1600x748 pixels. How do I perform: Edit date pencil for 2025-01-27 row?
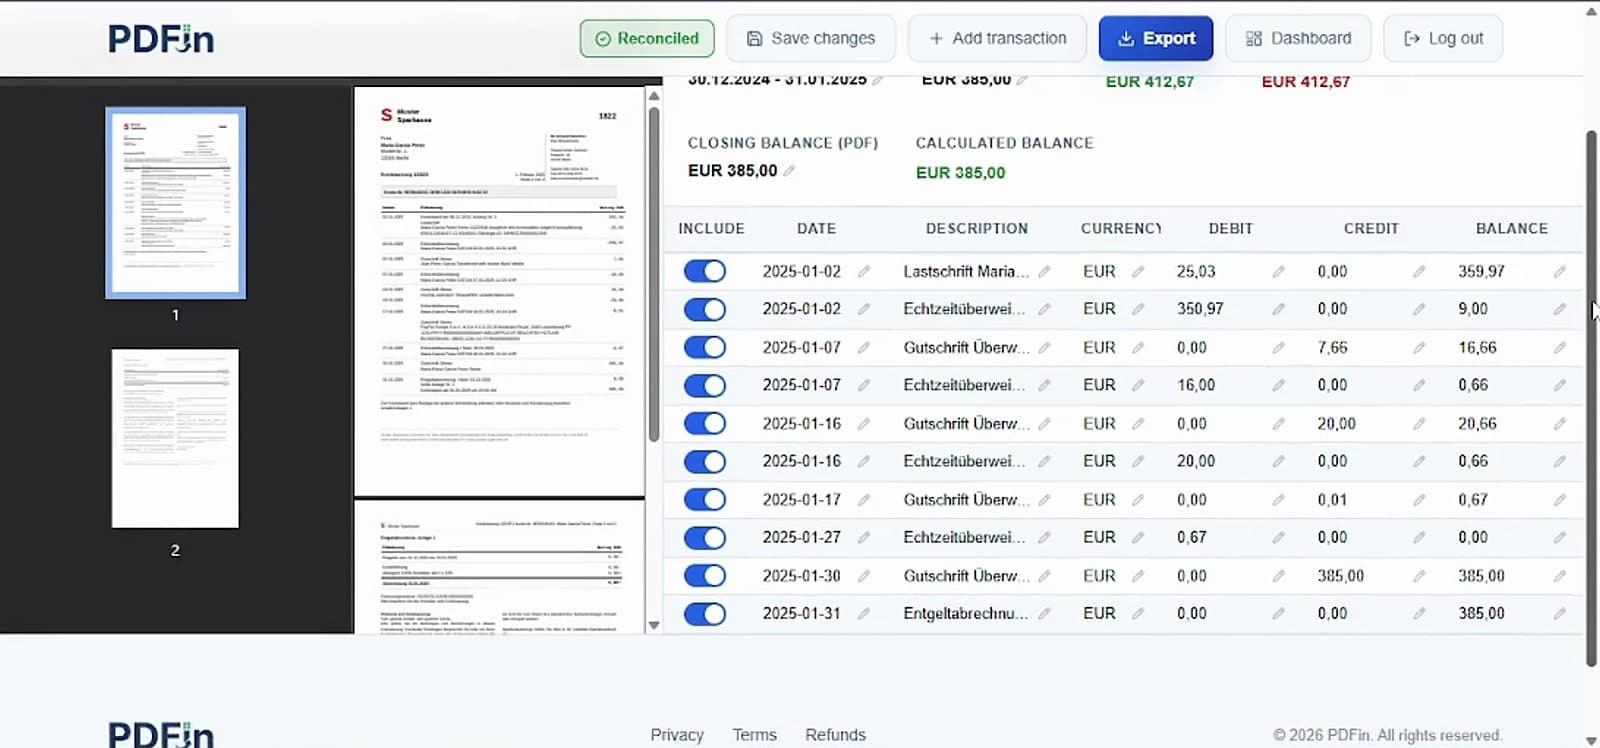coord(864,537)
